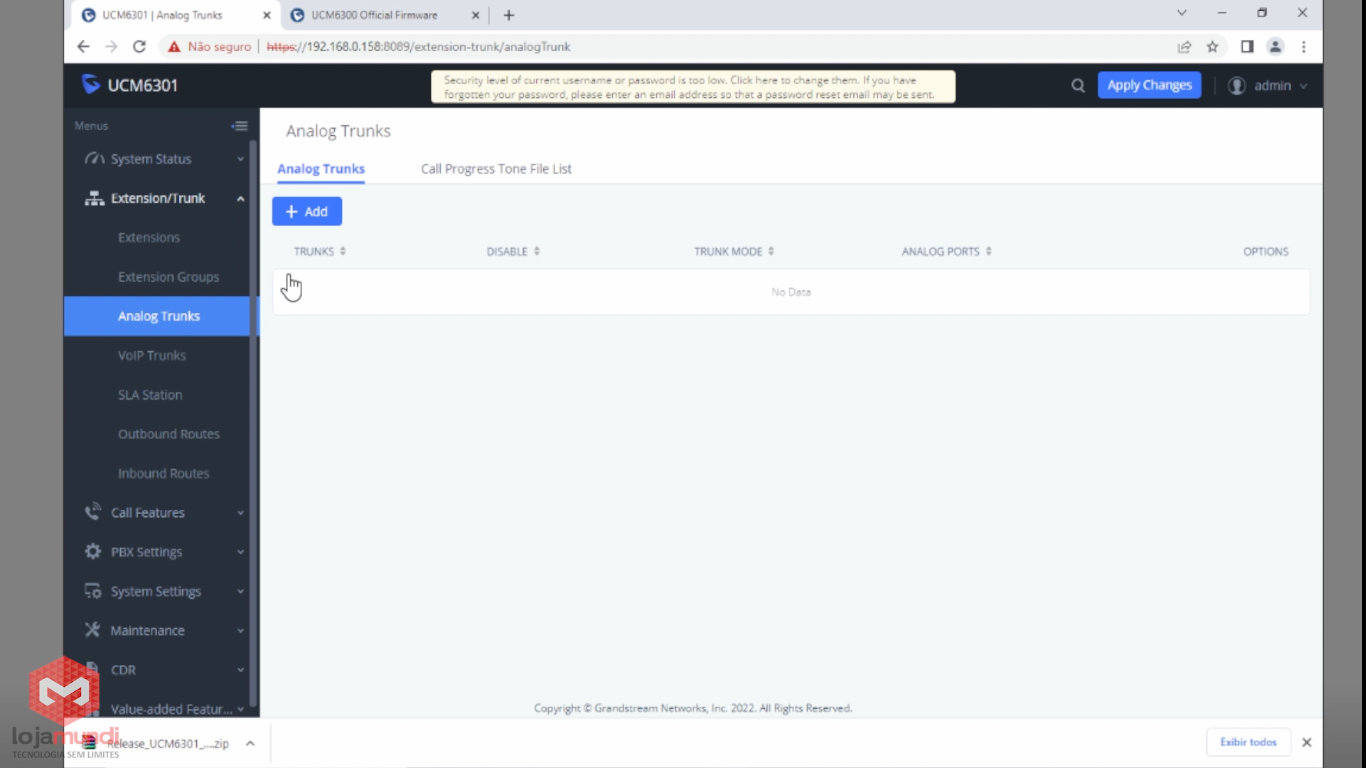Collapse the sidebar using the Menus toggle icon
The image size is (1366, 768).
[239, 126]
